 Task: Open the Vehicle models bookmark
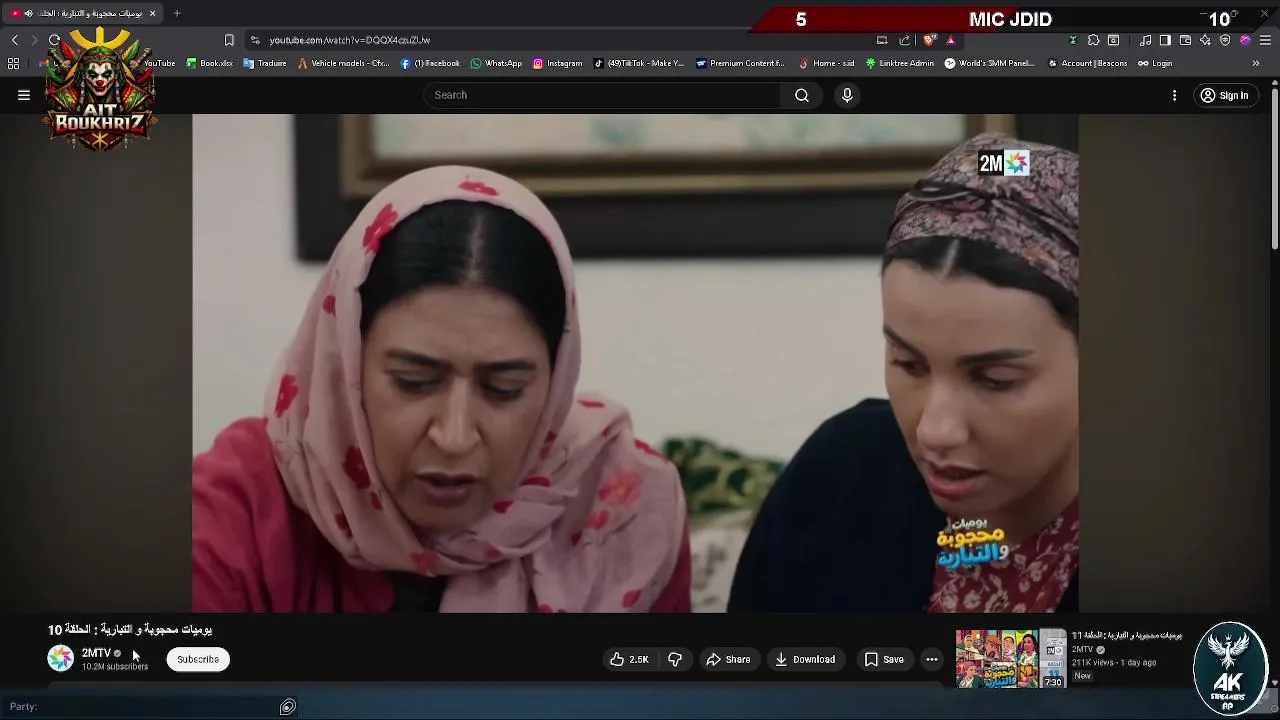pos(343,63)
